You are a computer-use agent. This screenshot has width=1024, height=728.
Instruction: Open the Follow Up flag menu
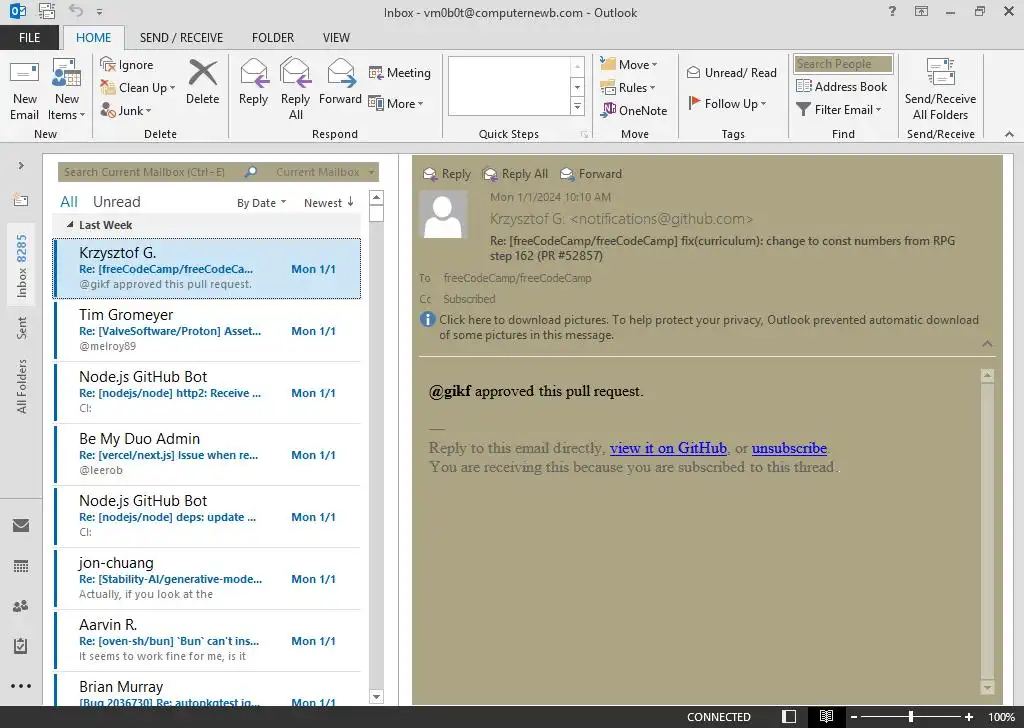point(727,103)
